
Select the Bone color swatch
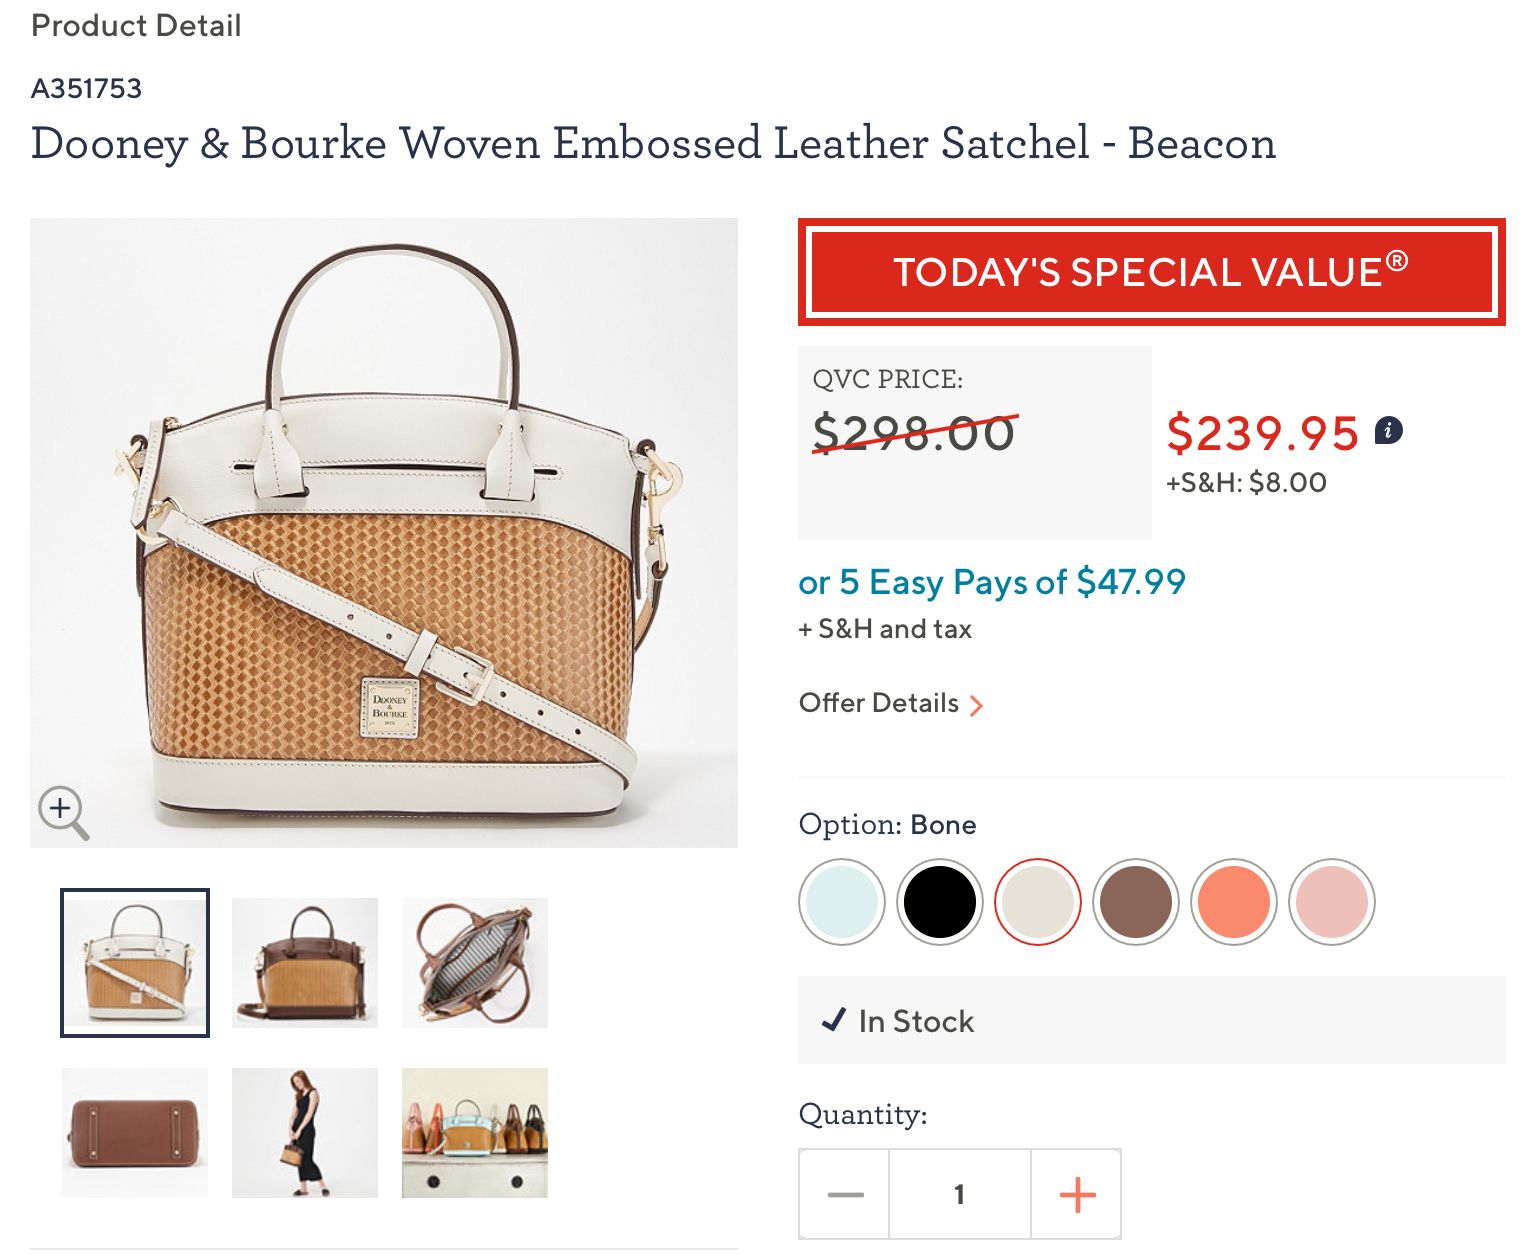pyautogui.click(x=1038, y=902)
